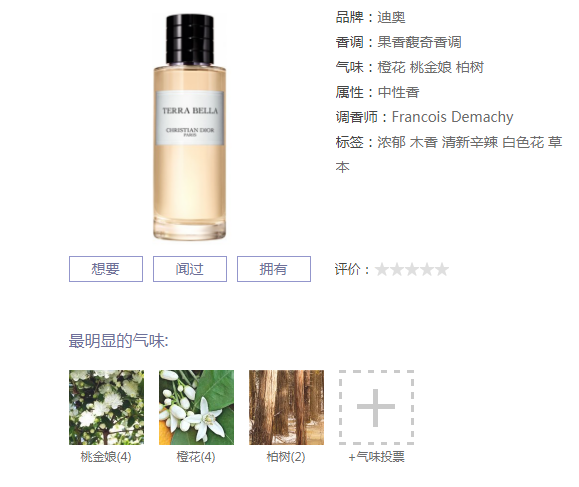Select the 柏树 tree thumbnail

(x=286, y=407)
